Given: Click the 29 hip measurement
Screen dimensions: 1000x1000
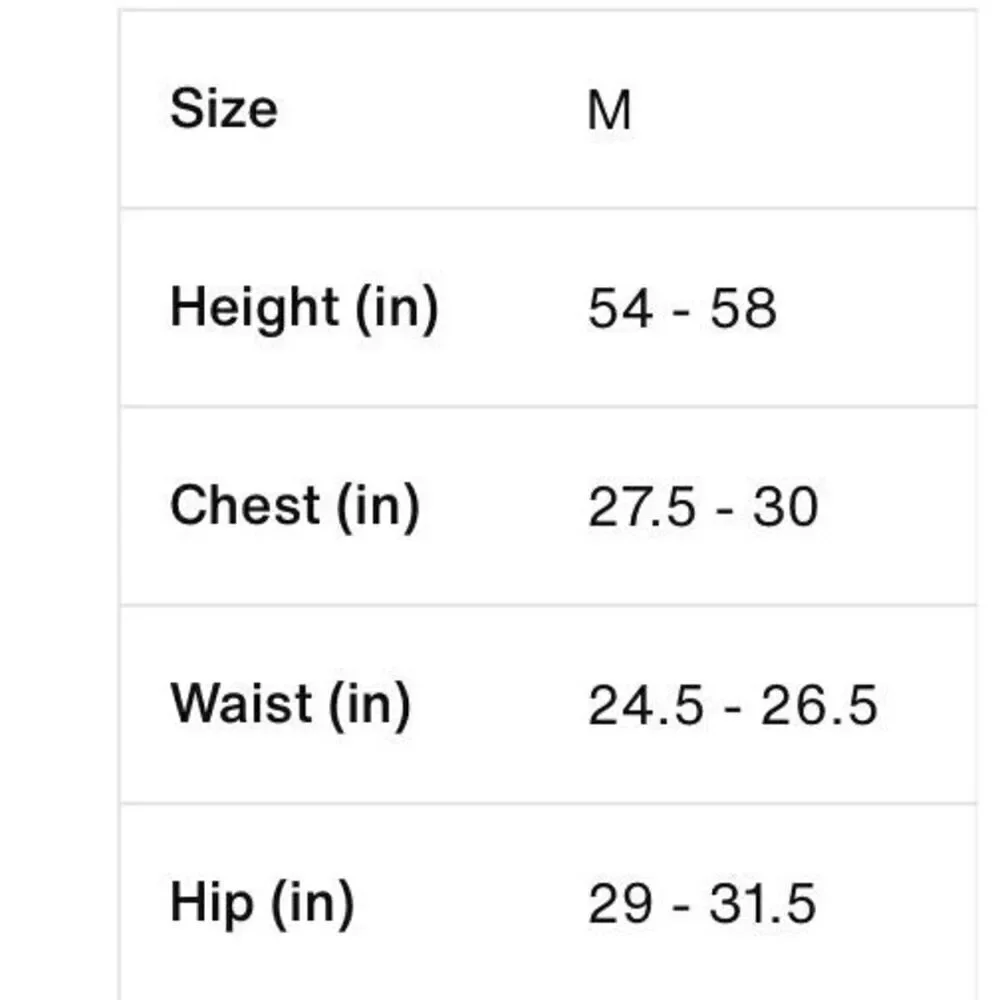Looking at the screenshot, I should [620, 904].
